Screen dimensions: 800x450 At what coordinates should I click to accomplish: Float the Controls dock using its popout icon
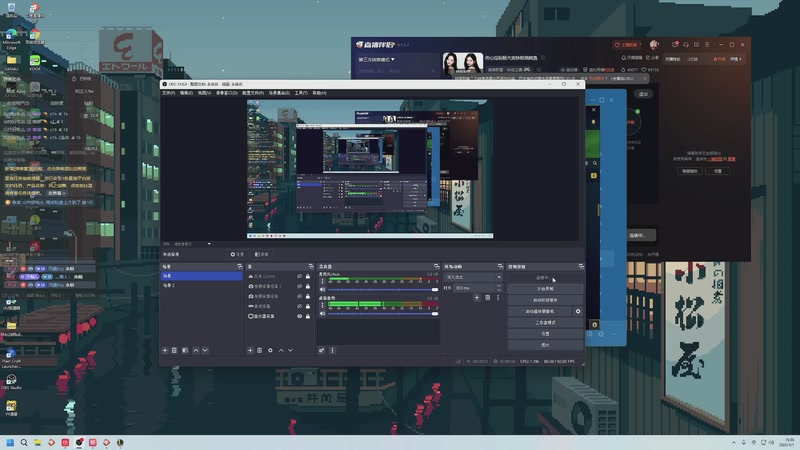point(581,266)
